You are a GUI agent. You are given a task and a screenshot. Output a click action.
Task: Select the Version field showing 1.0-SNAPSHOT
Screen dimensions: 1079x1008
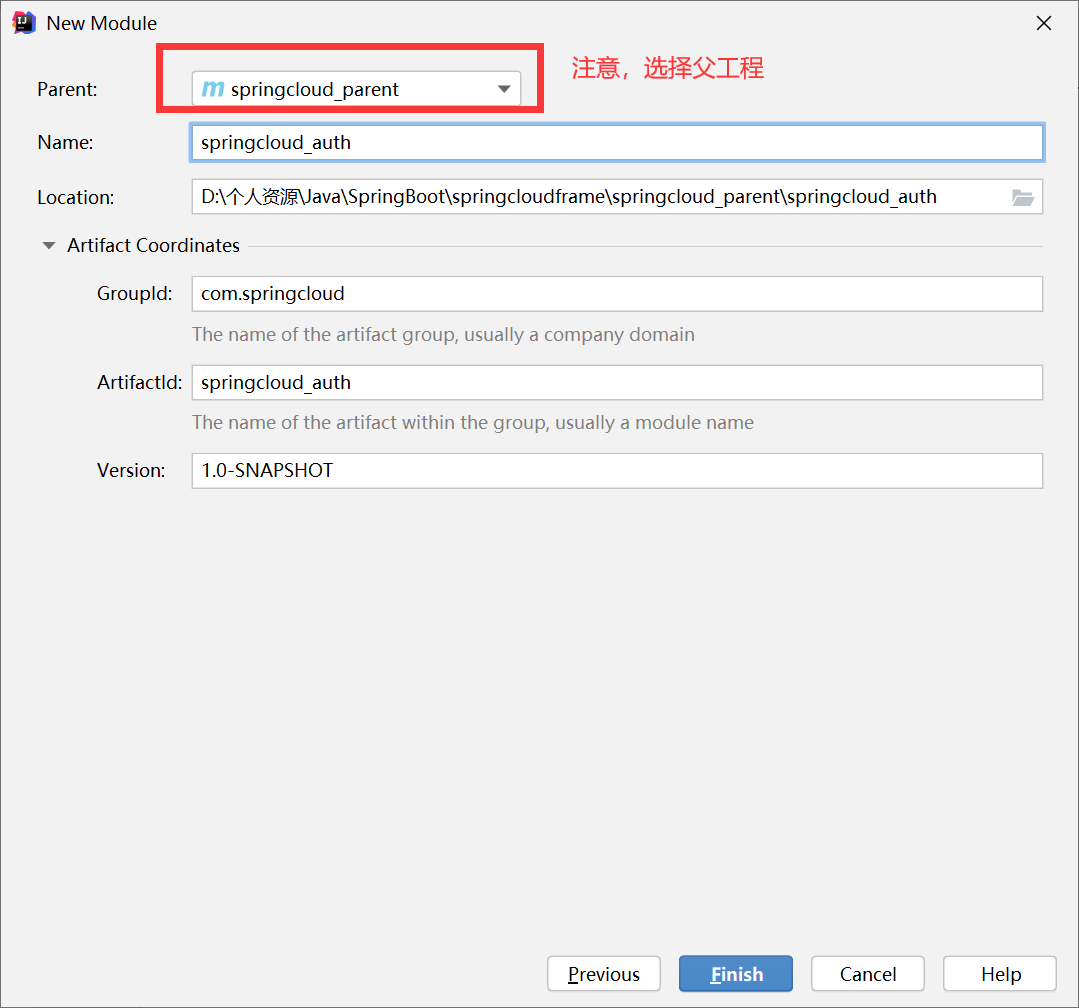click(x=617, y=470)
